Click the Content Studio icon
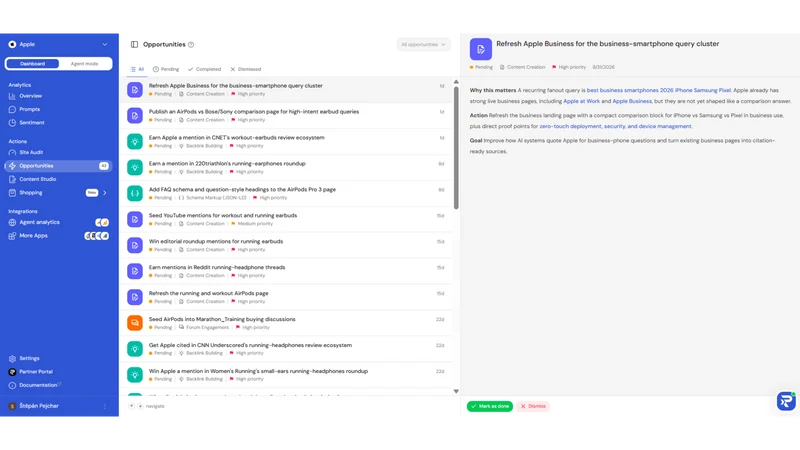 (x=12, y=179)
